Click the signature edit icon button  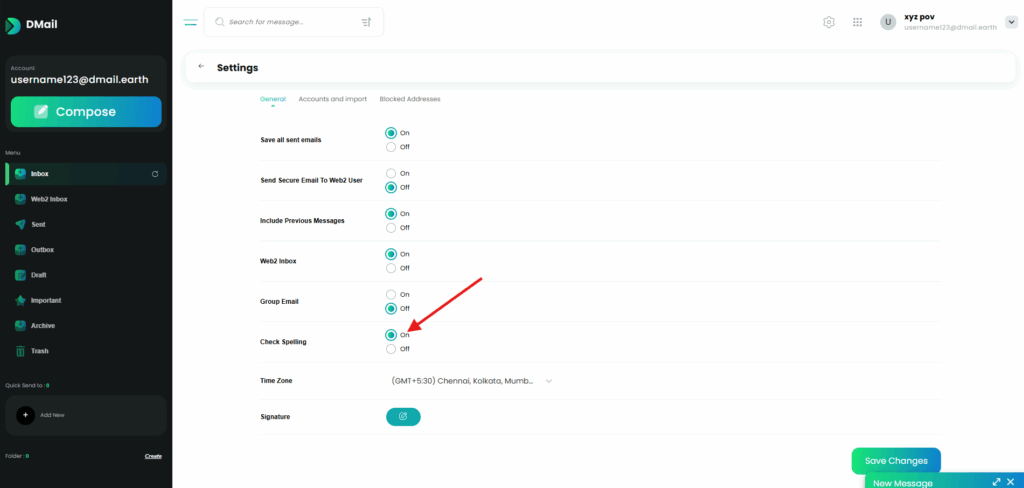[x=403, y=416]
